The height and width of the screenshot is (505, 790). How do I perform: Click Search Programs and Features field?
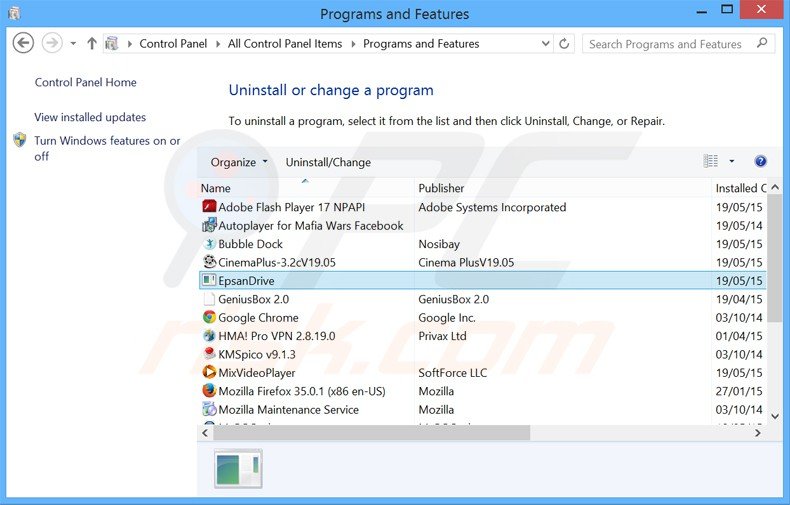[678, 44]
